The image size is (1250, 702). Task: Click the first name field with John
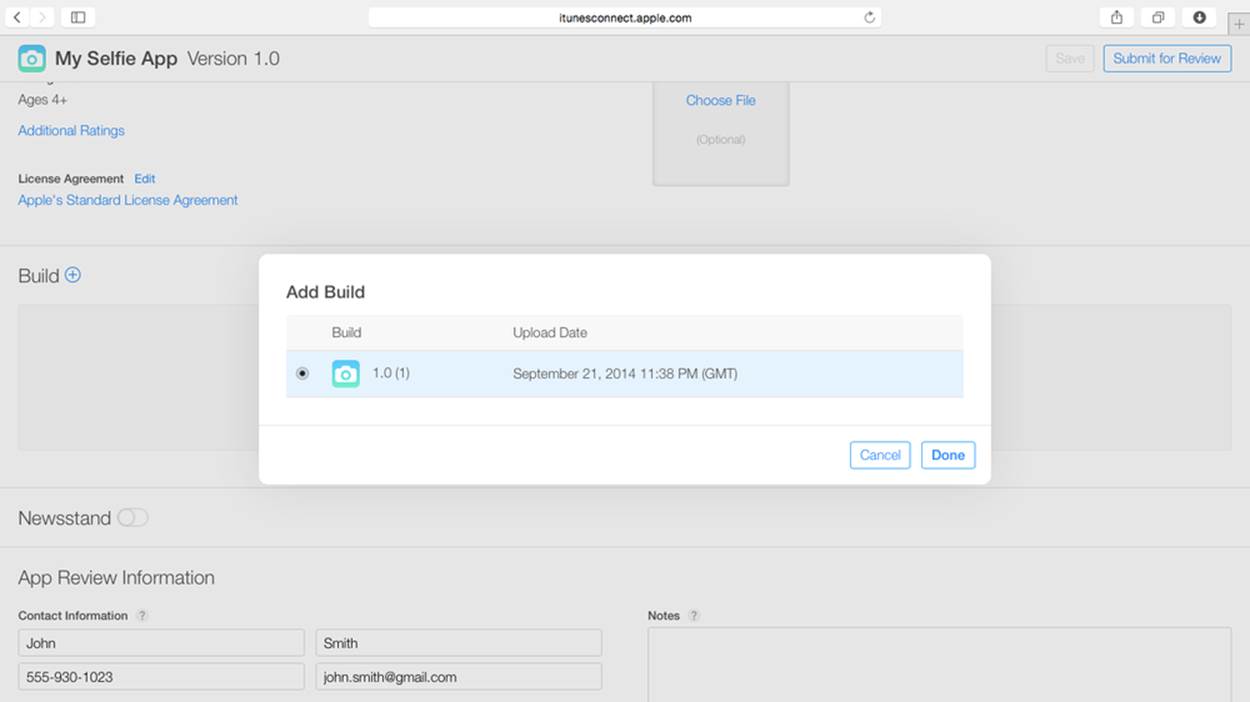point(161,643)
